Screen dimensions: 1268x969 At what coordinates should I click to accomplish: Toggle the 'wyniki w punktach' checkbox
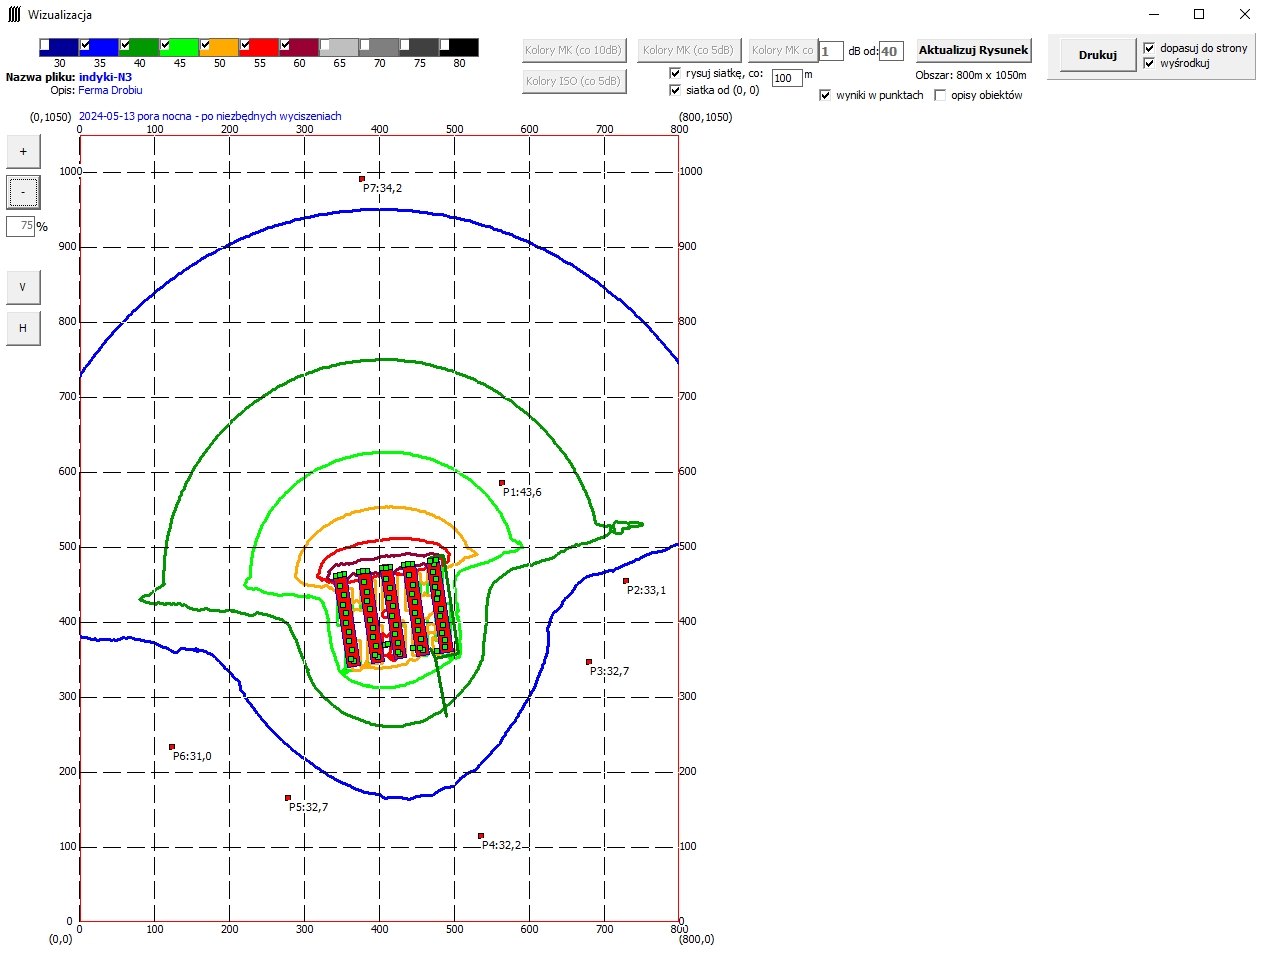[x=825, y=95]
